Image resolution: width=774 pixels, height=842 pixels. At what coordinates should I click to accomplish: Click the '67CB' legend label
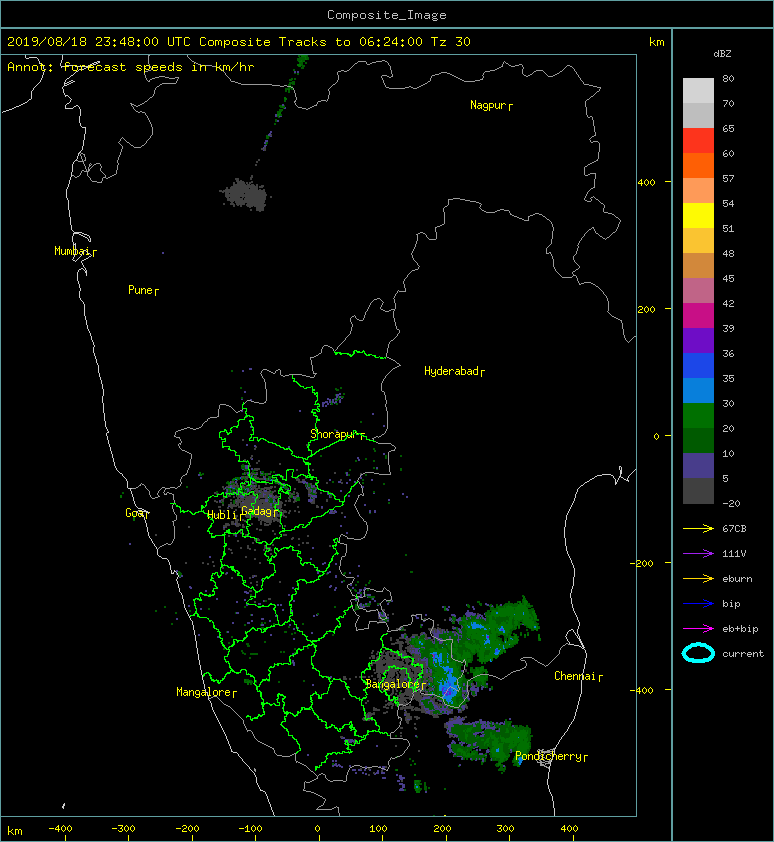(x=734, y=528)
